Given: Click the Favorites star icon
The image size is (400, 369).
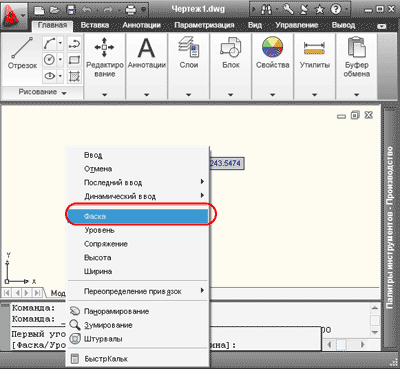Looking at the screenshot, I should (x=320, y=9).
